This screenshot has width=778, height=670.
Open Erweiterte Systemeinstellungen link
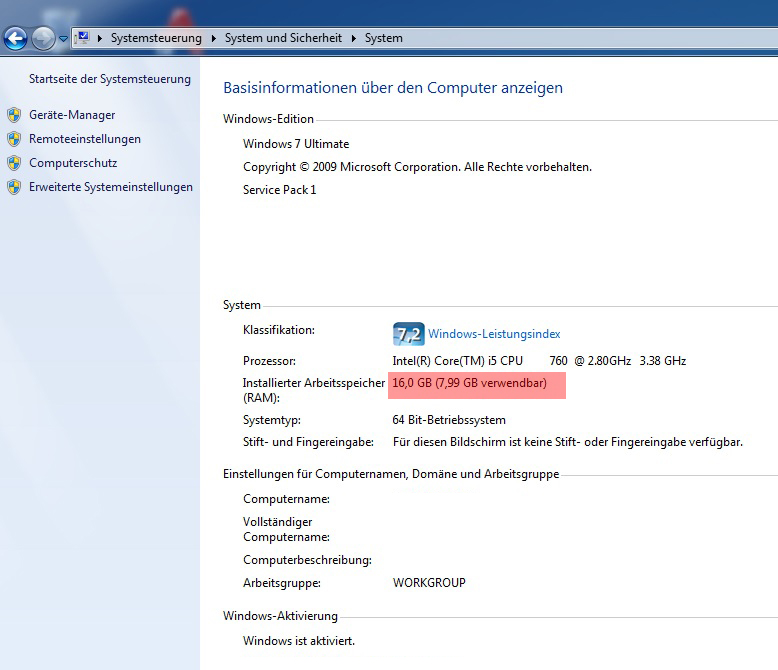(111, 187)
